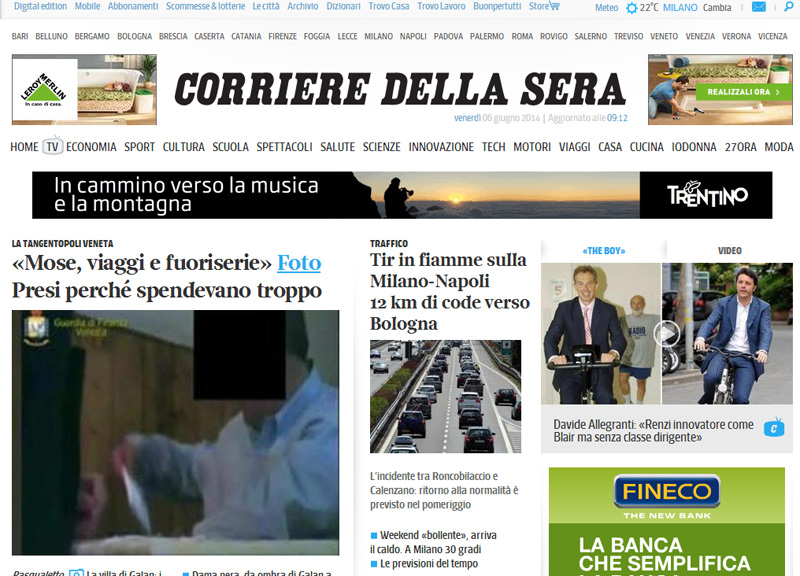The image size is (800, 576).
Task: Click the search magnifier icon
Action: click(x=786, y=7)
